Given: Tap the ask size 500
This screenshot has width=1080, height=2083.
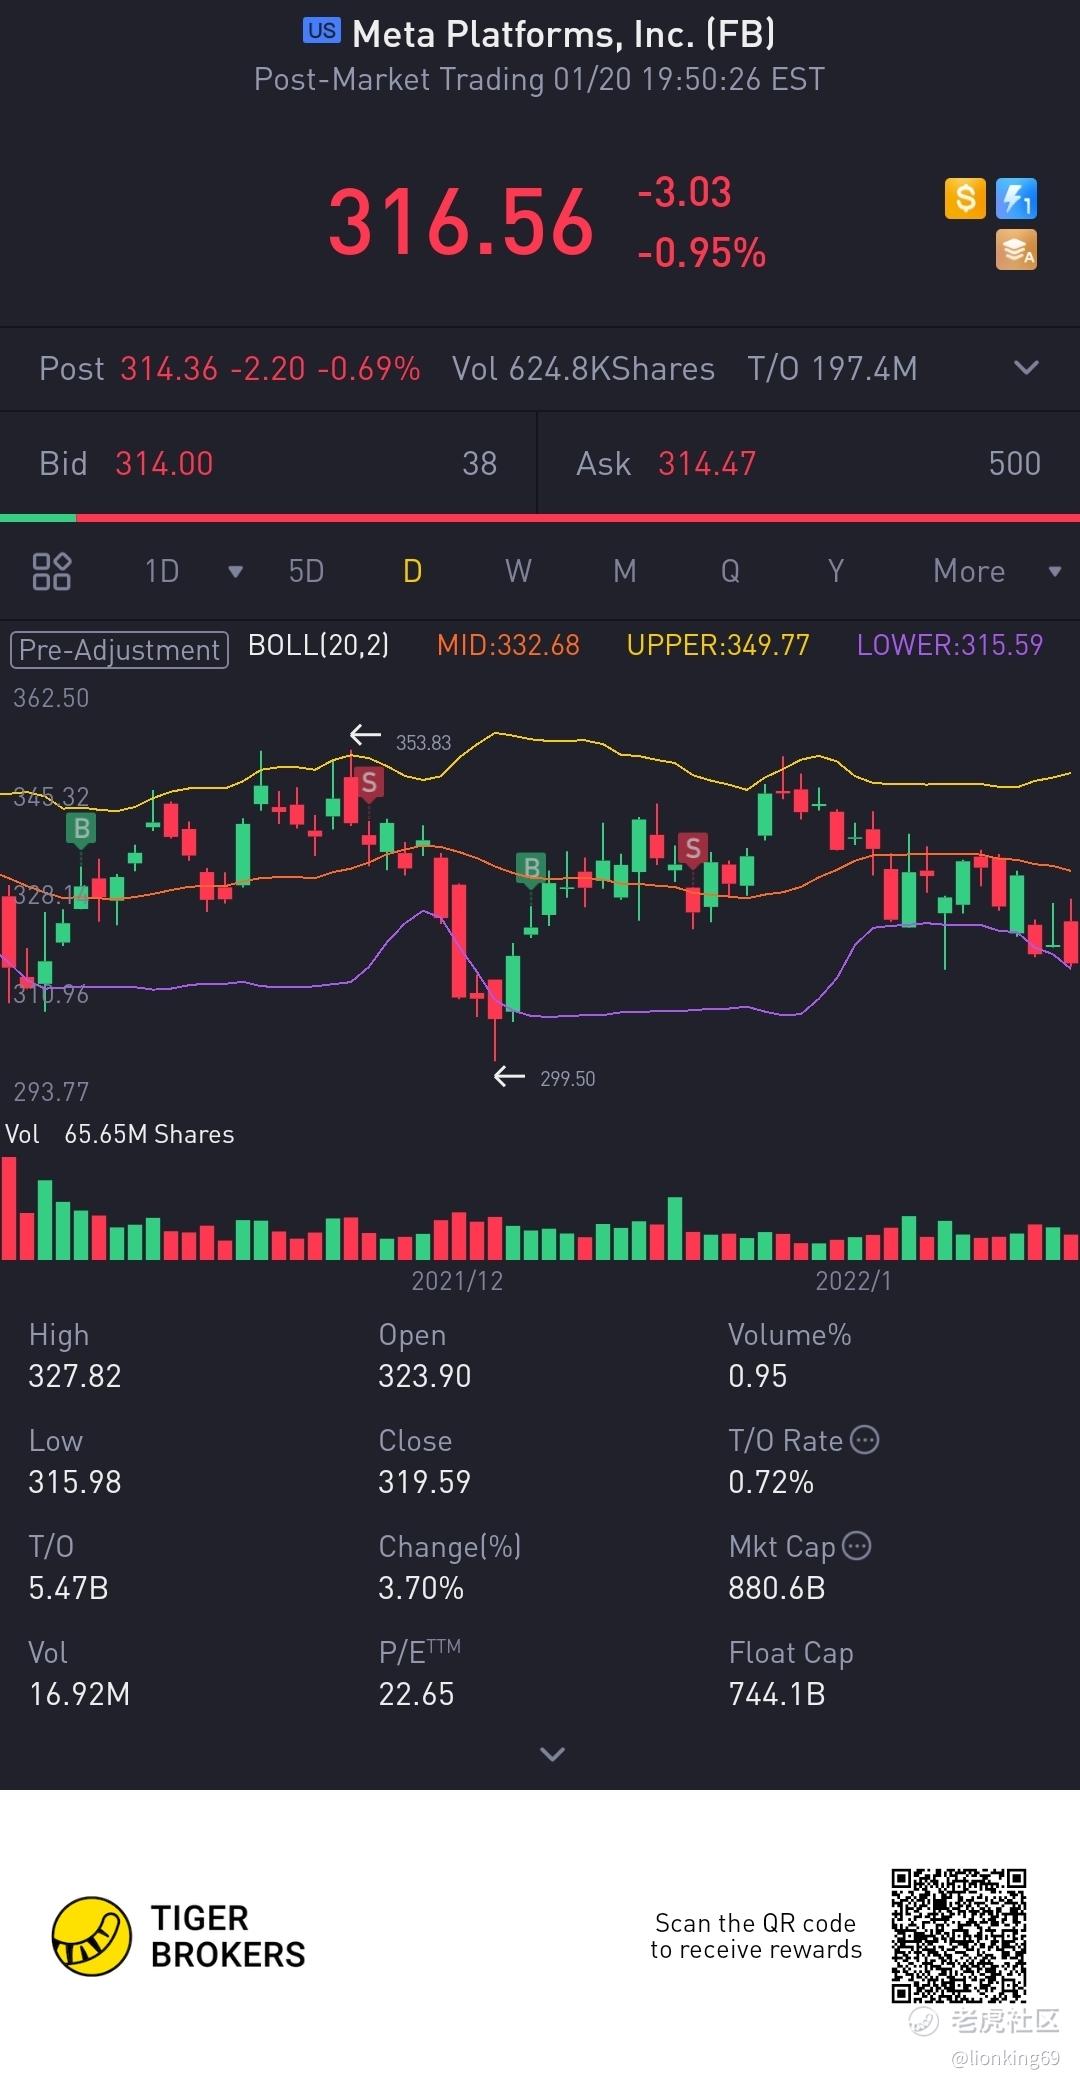Looking at the screenshot, I should [1015, 463].
